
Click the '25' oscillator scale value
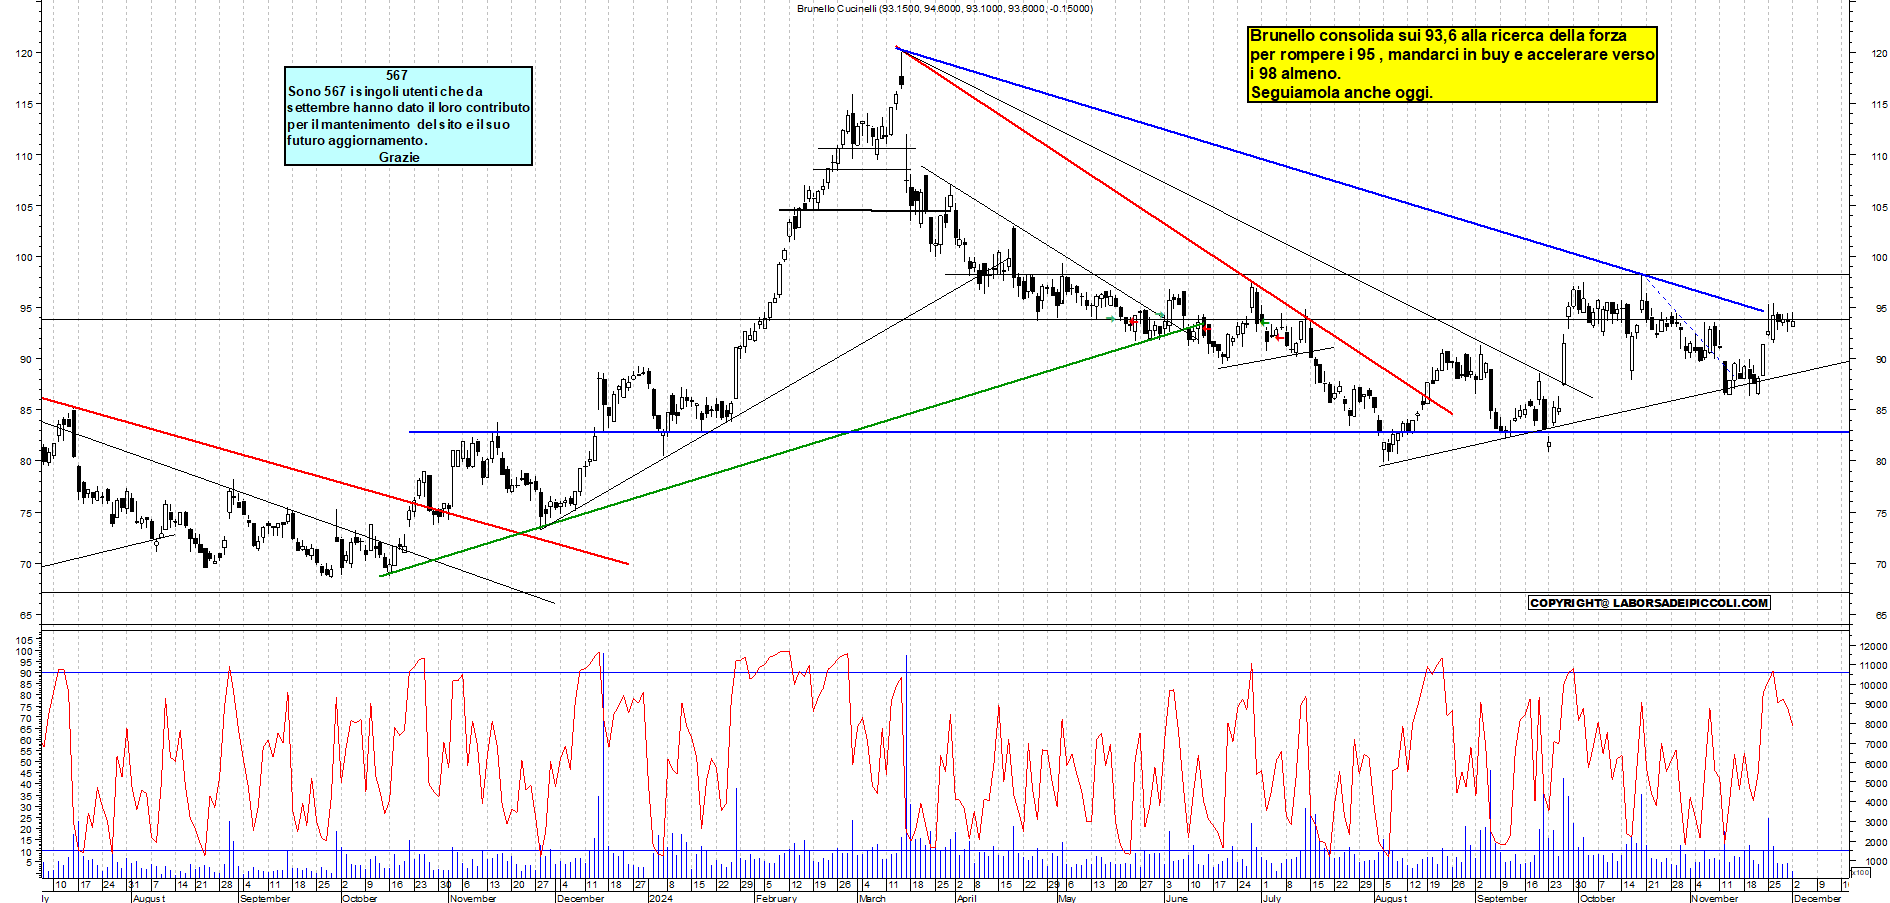pyautogui.click(x=27, y=818)
